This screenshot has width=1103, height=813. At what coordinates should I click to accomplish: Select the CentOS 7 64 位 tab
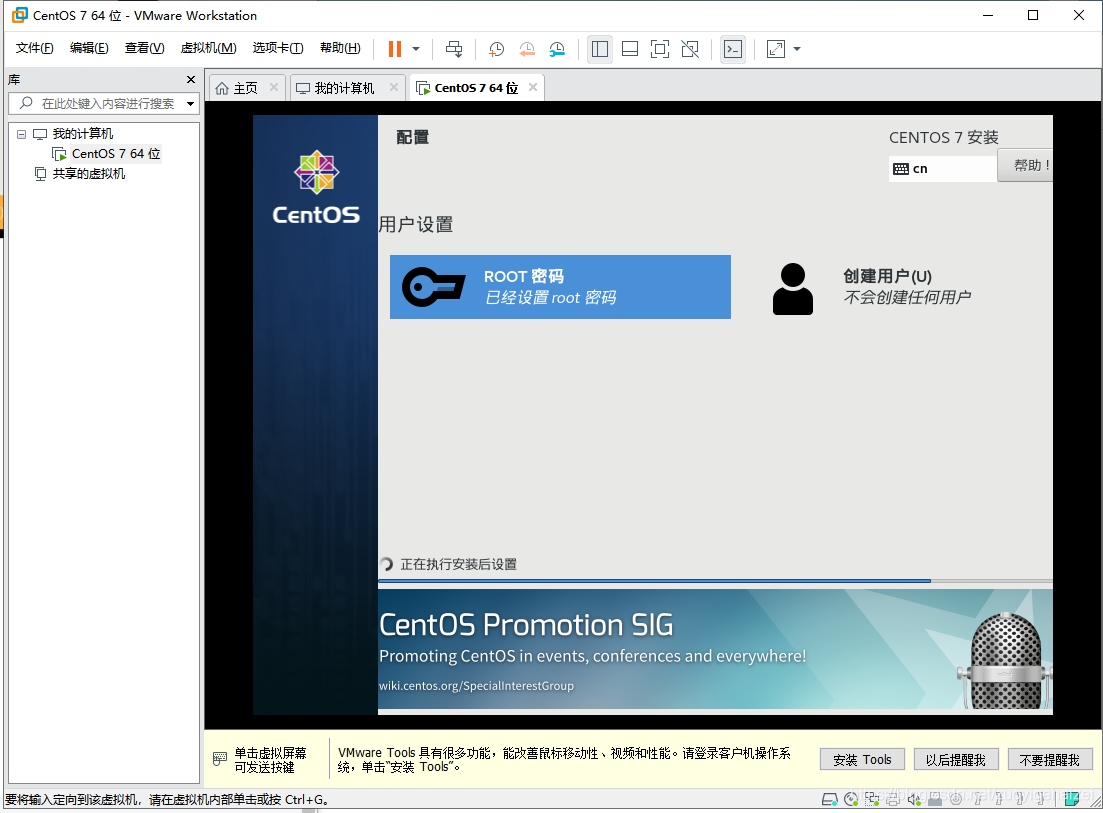(x=476, y=88)
